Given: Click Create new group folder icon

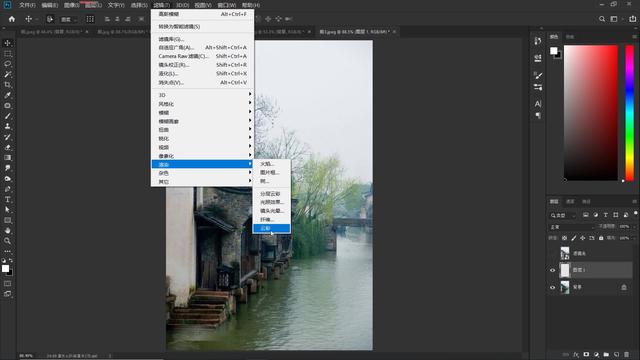Looking at the screenshot, I should click(x=606, y=355).
